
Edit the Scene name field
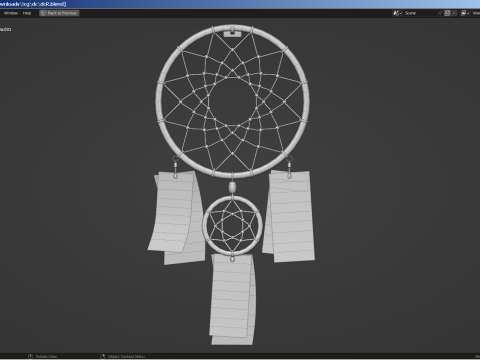420,13
